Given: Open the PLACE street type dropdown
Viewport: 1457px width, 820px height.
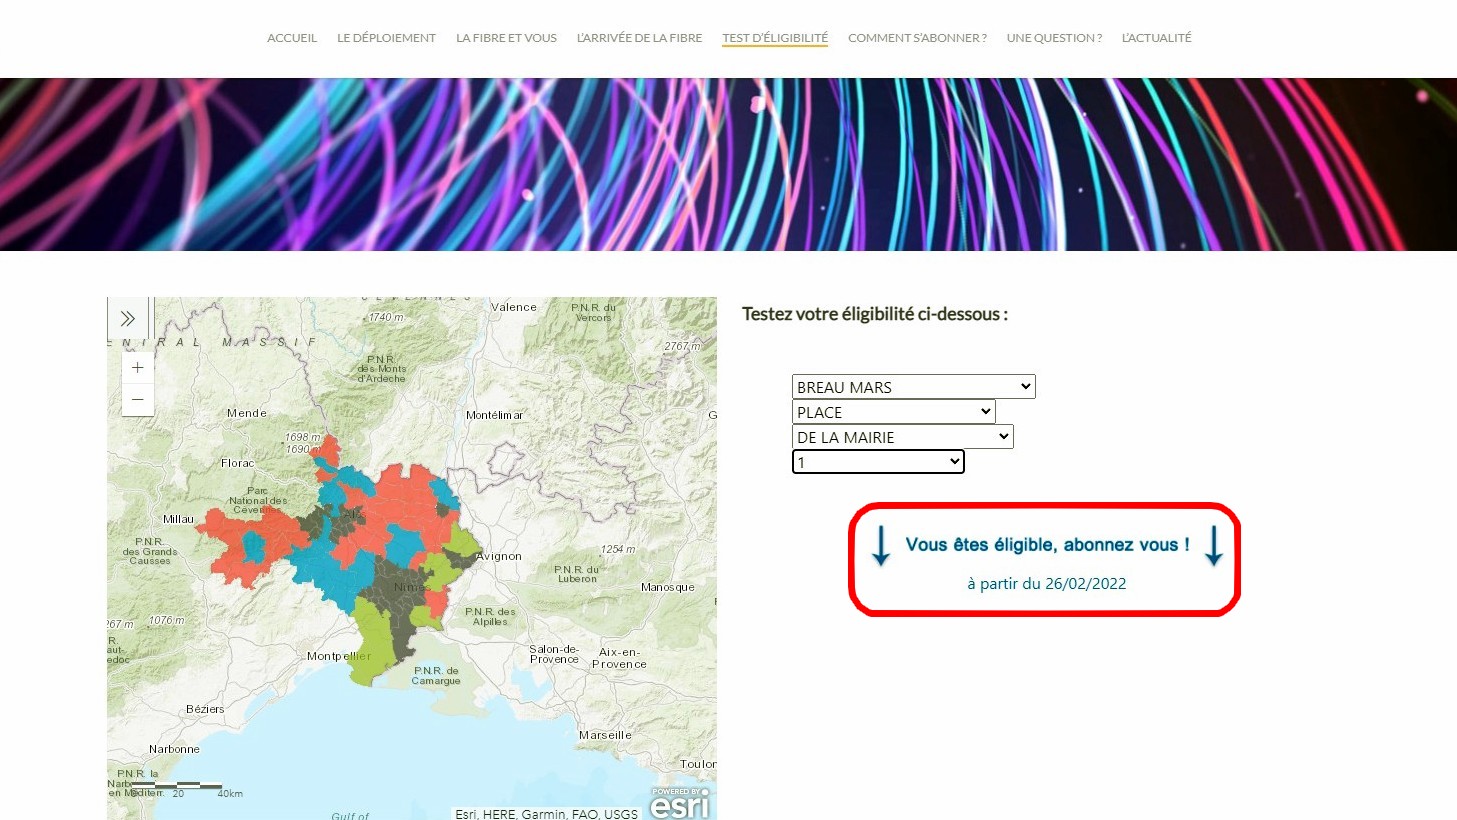Looking at the screenshot, I should point(893,412).
